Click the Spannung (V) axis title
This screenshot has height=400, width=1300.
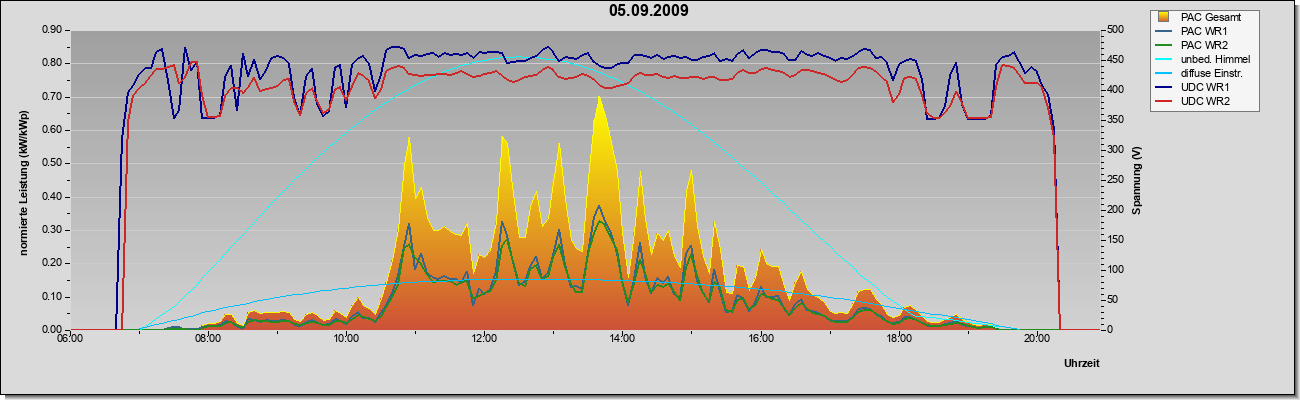pyautogui.click(x=1137, y=180)
